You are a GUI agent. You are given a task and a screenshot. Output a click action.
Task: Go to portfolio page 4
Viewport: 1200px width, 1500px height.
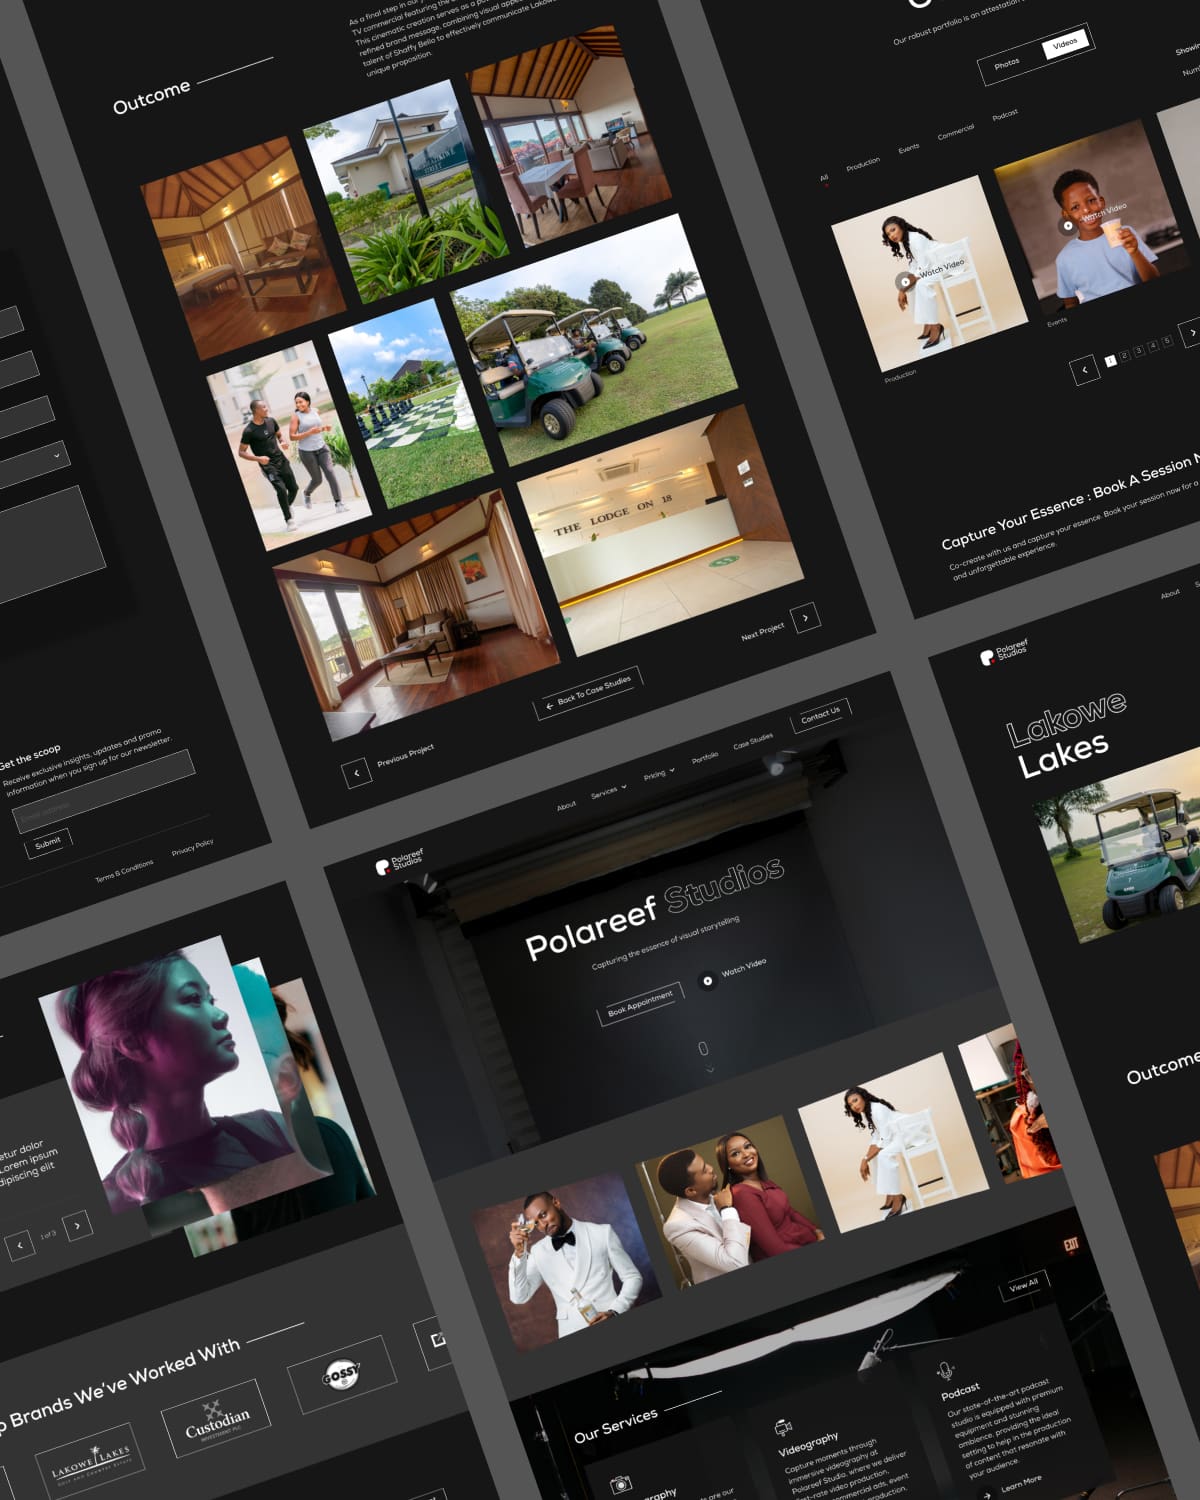pyautogui.click(x=1152, y=346)
